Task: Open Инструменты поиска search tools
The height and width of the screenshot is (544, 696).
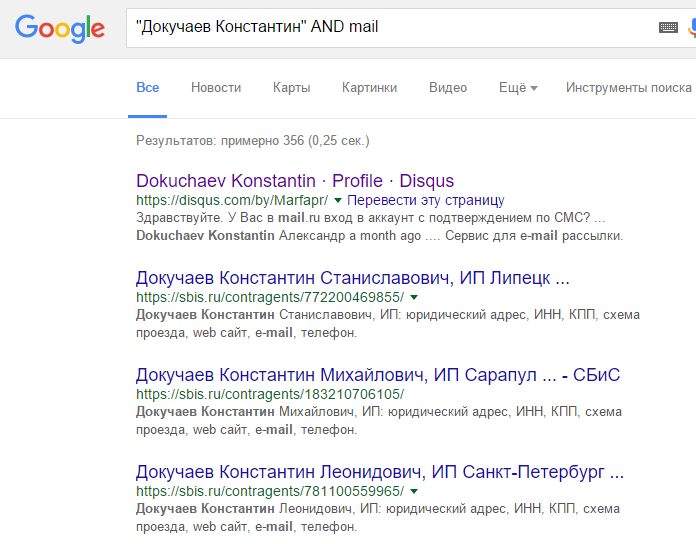Action: pyautogui.click(x=629, y=88)
